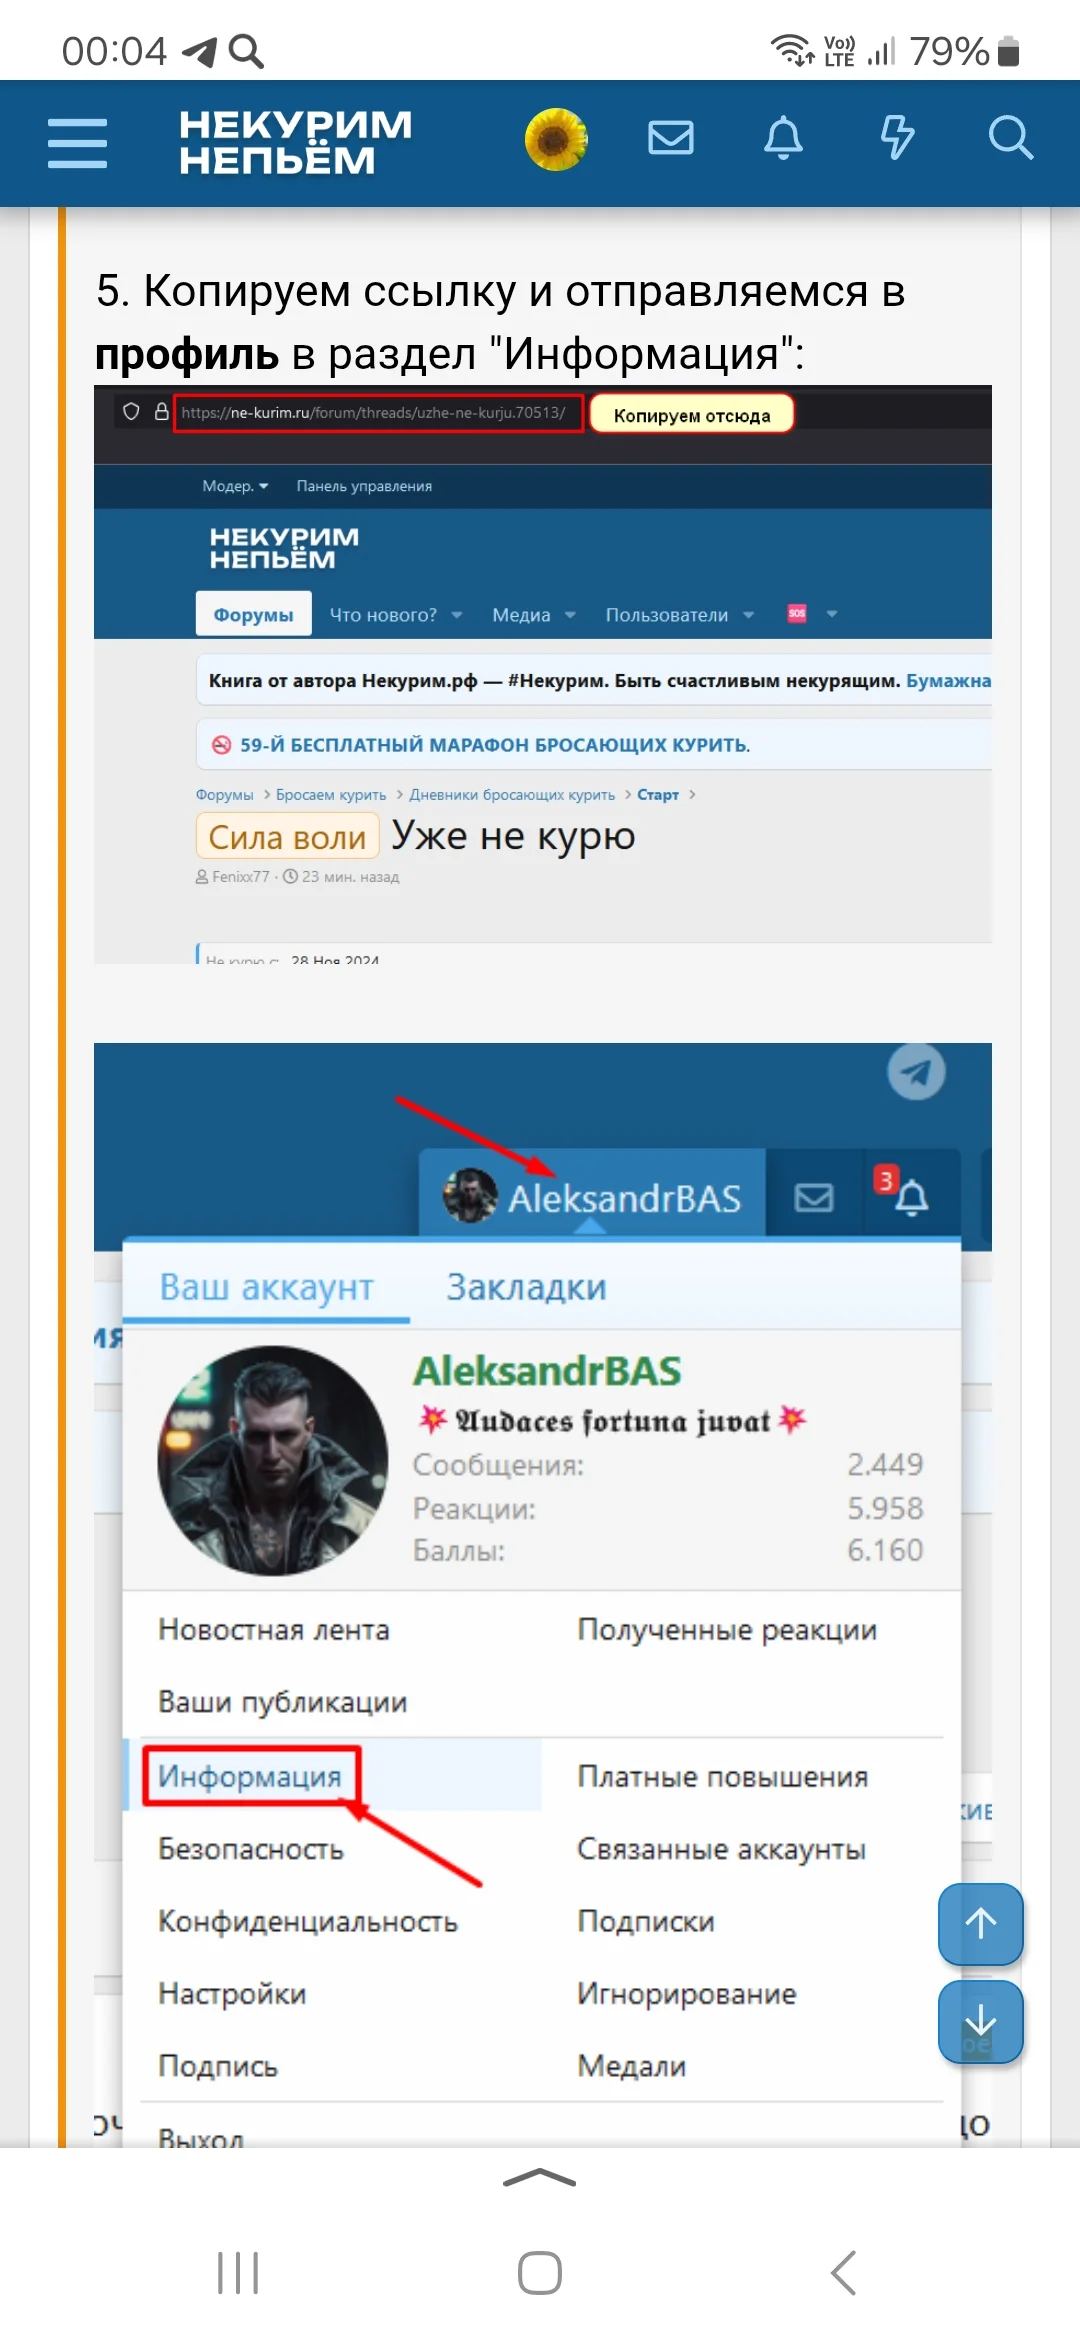The image size is (1080, 2340).
Task: Tap Подписки in the account menu image
Action: coord(646,1921)
